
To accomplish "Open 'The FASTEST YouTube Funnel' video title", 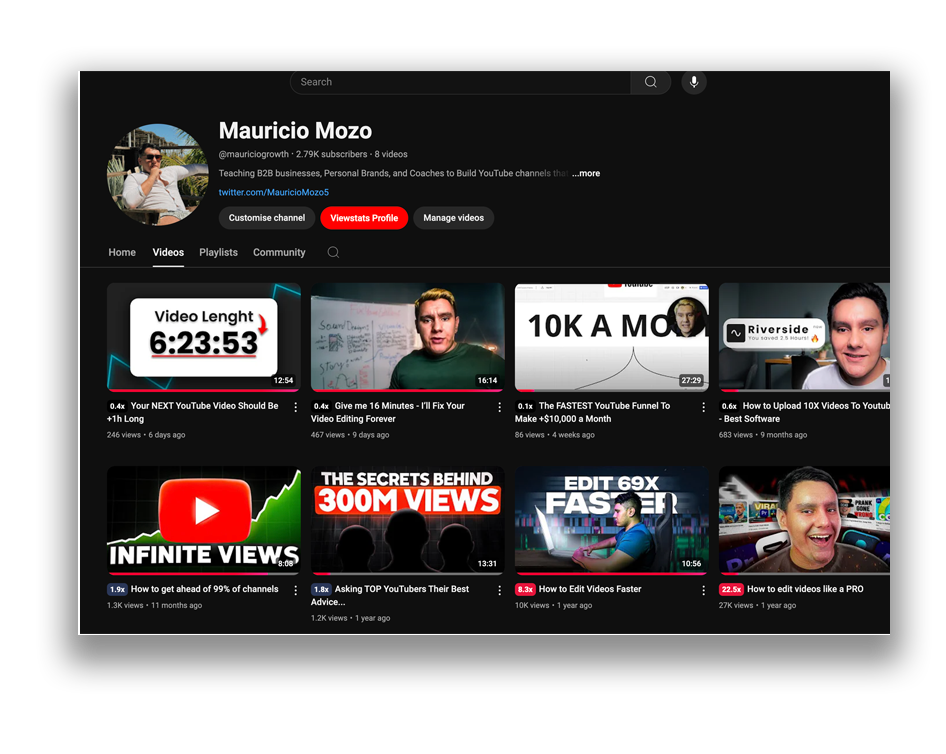I will (592, 412).
